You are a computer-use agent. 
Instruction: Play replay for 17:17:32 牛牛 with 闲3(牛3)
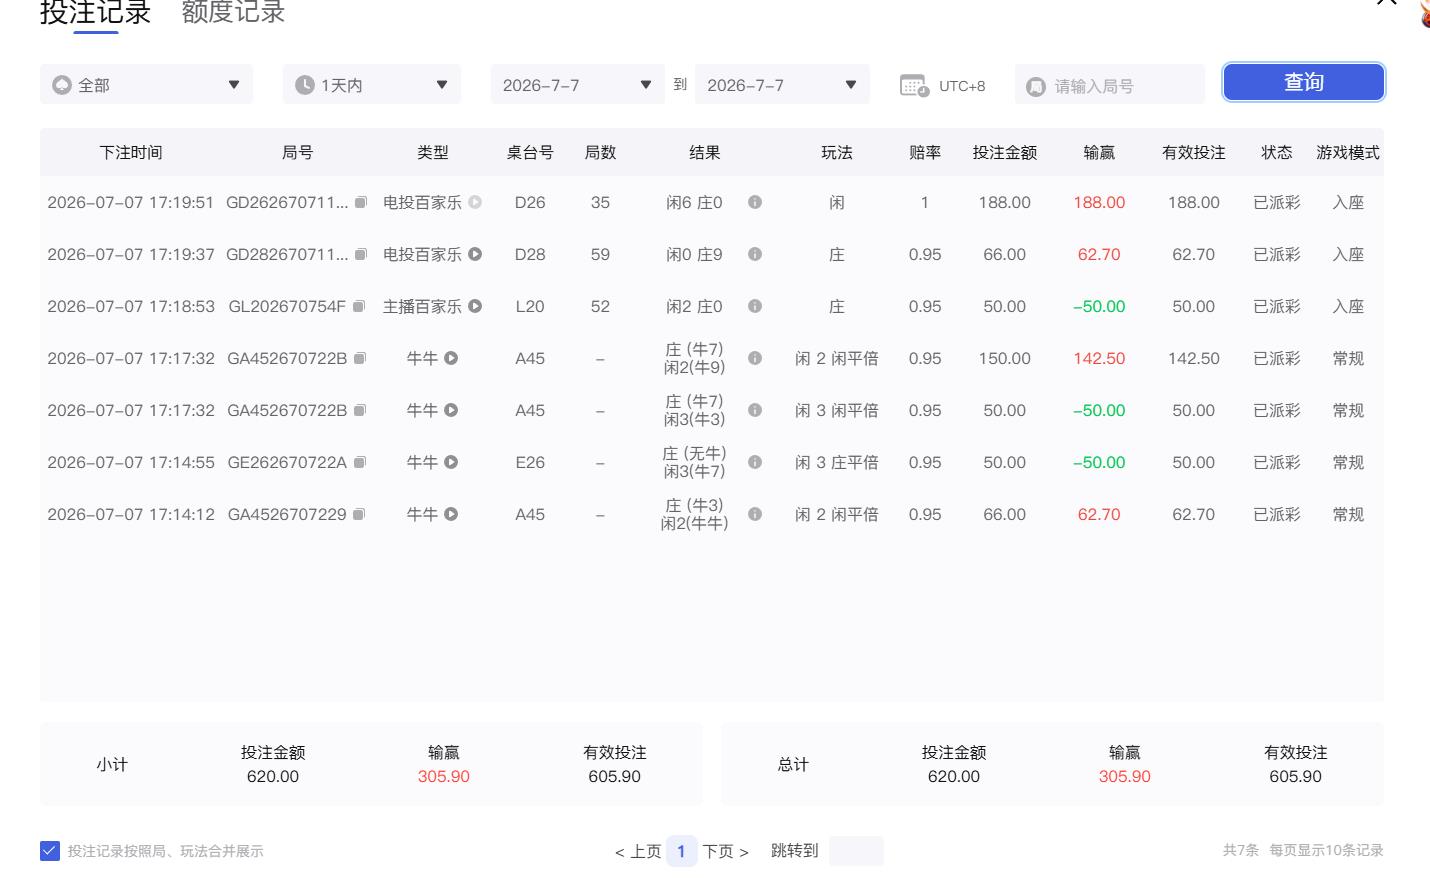(x=451, y=410)
